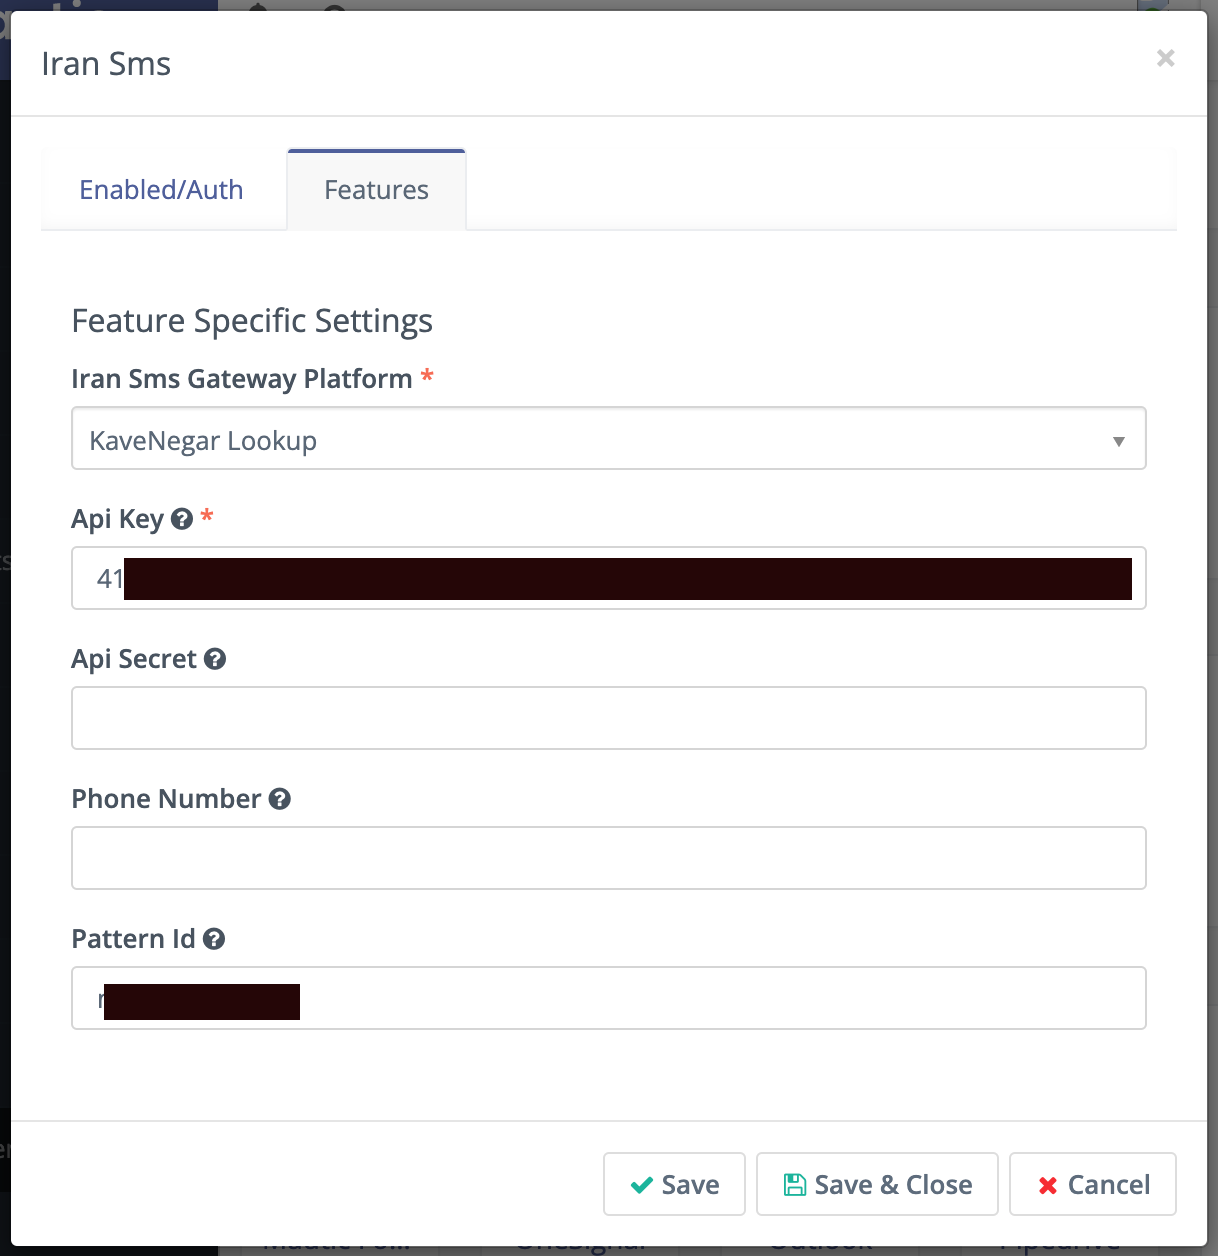Click the green checkmark icon on Save
The height and width of the screenshot is (1256, 1218).
point(642,1185)
